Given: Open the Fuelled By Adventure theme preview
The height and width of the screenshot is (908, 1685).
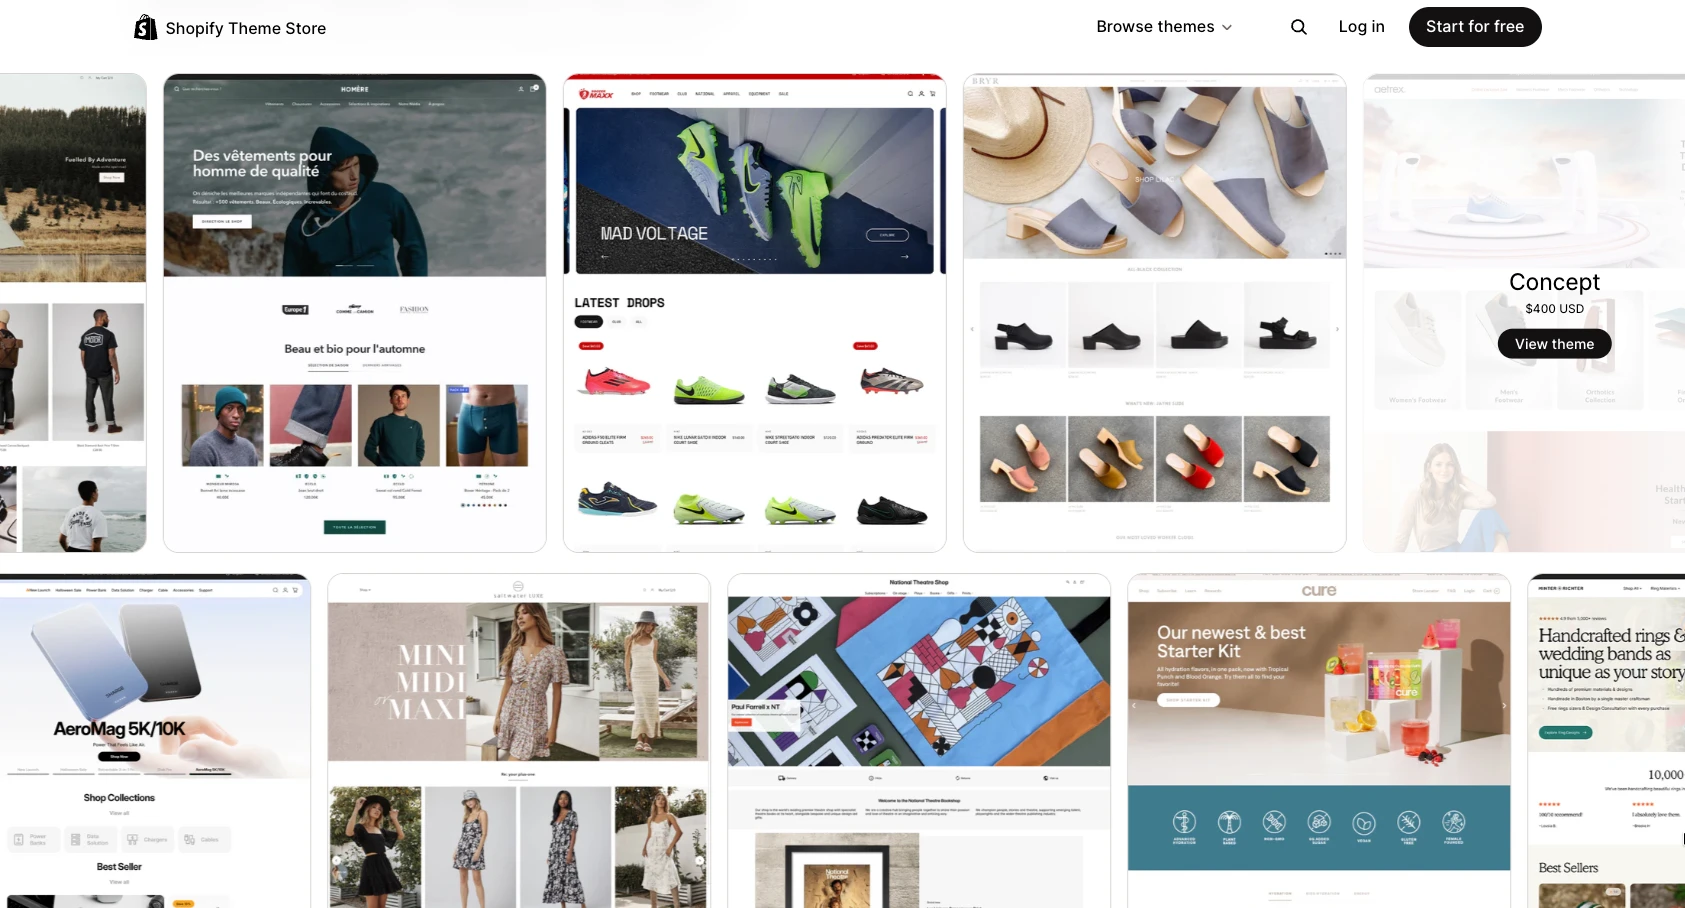Looking at the screenshot, I should pos(73,313).
